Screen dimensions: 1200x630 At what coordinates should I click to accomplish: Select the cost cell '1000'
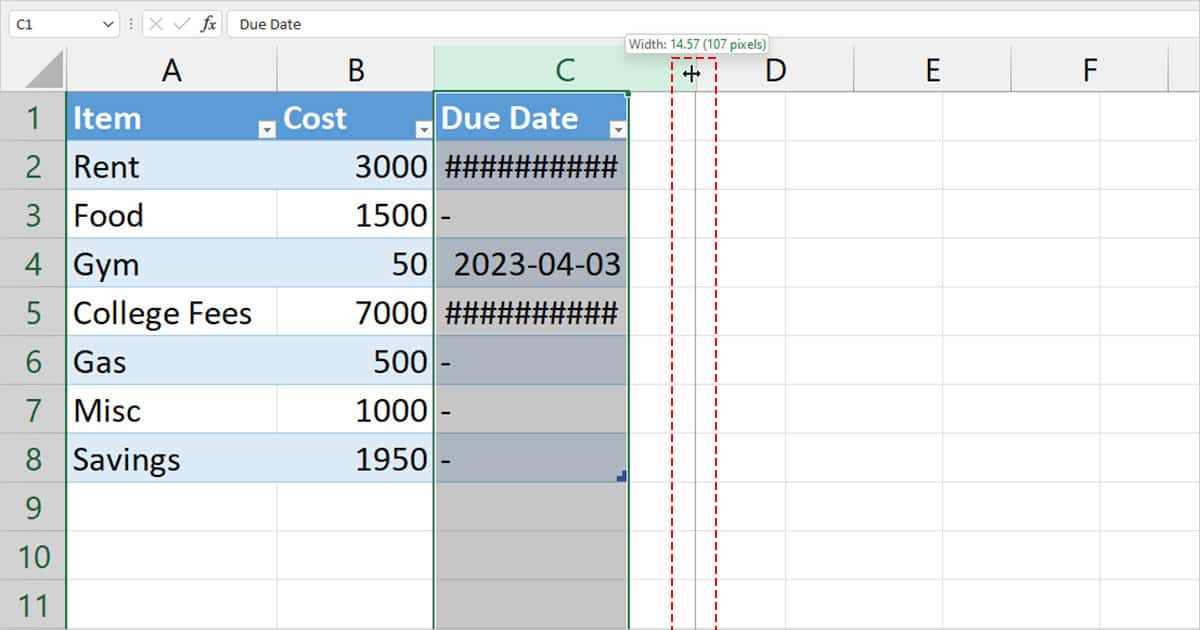356,409
